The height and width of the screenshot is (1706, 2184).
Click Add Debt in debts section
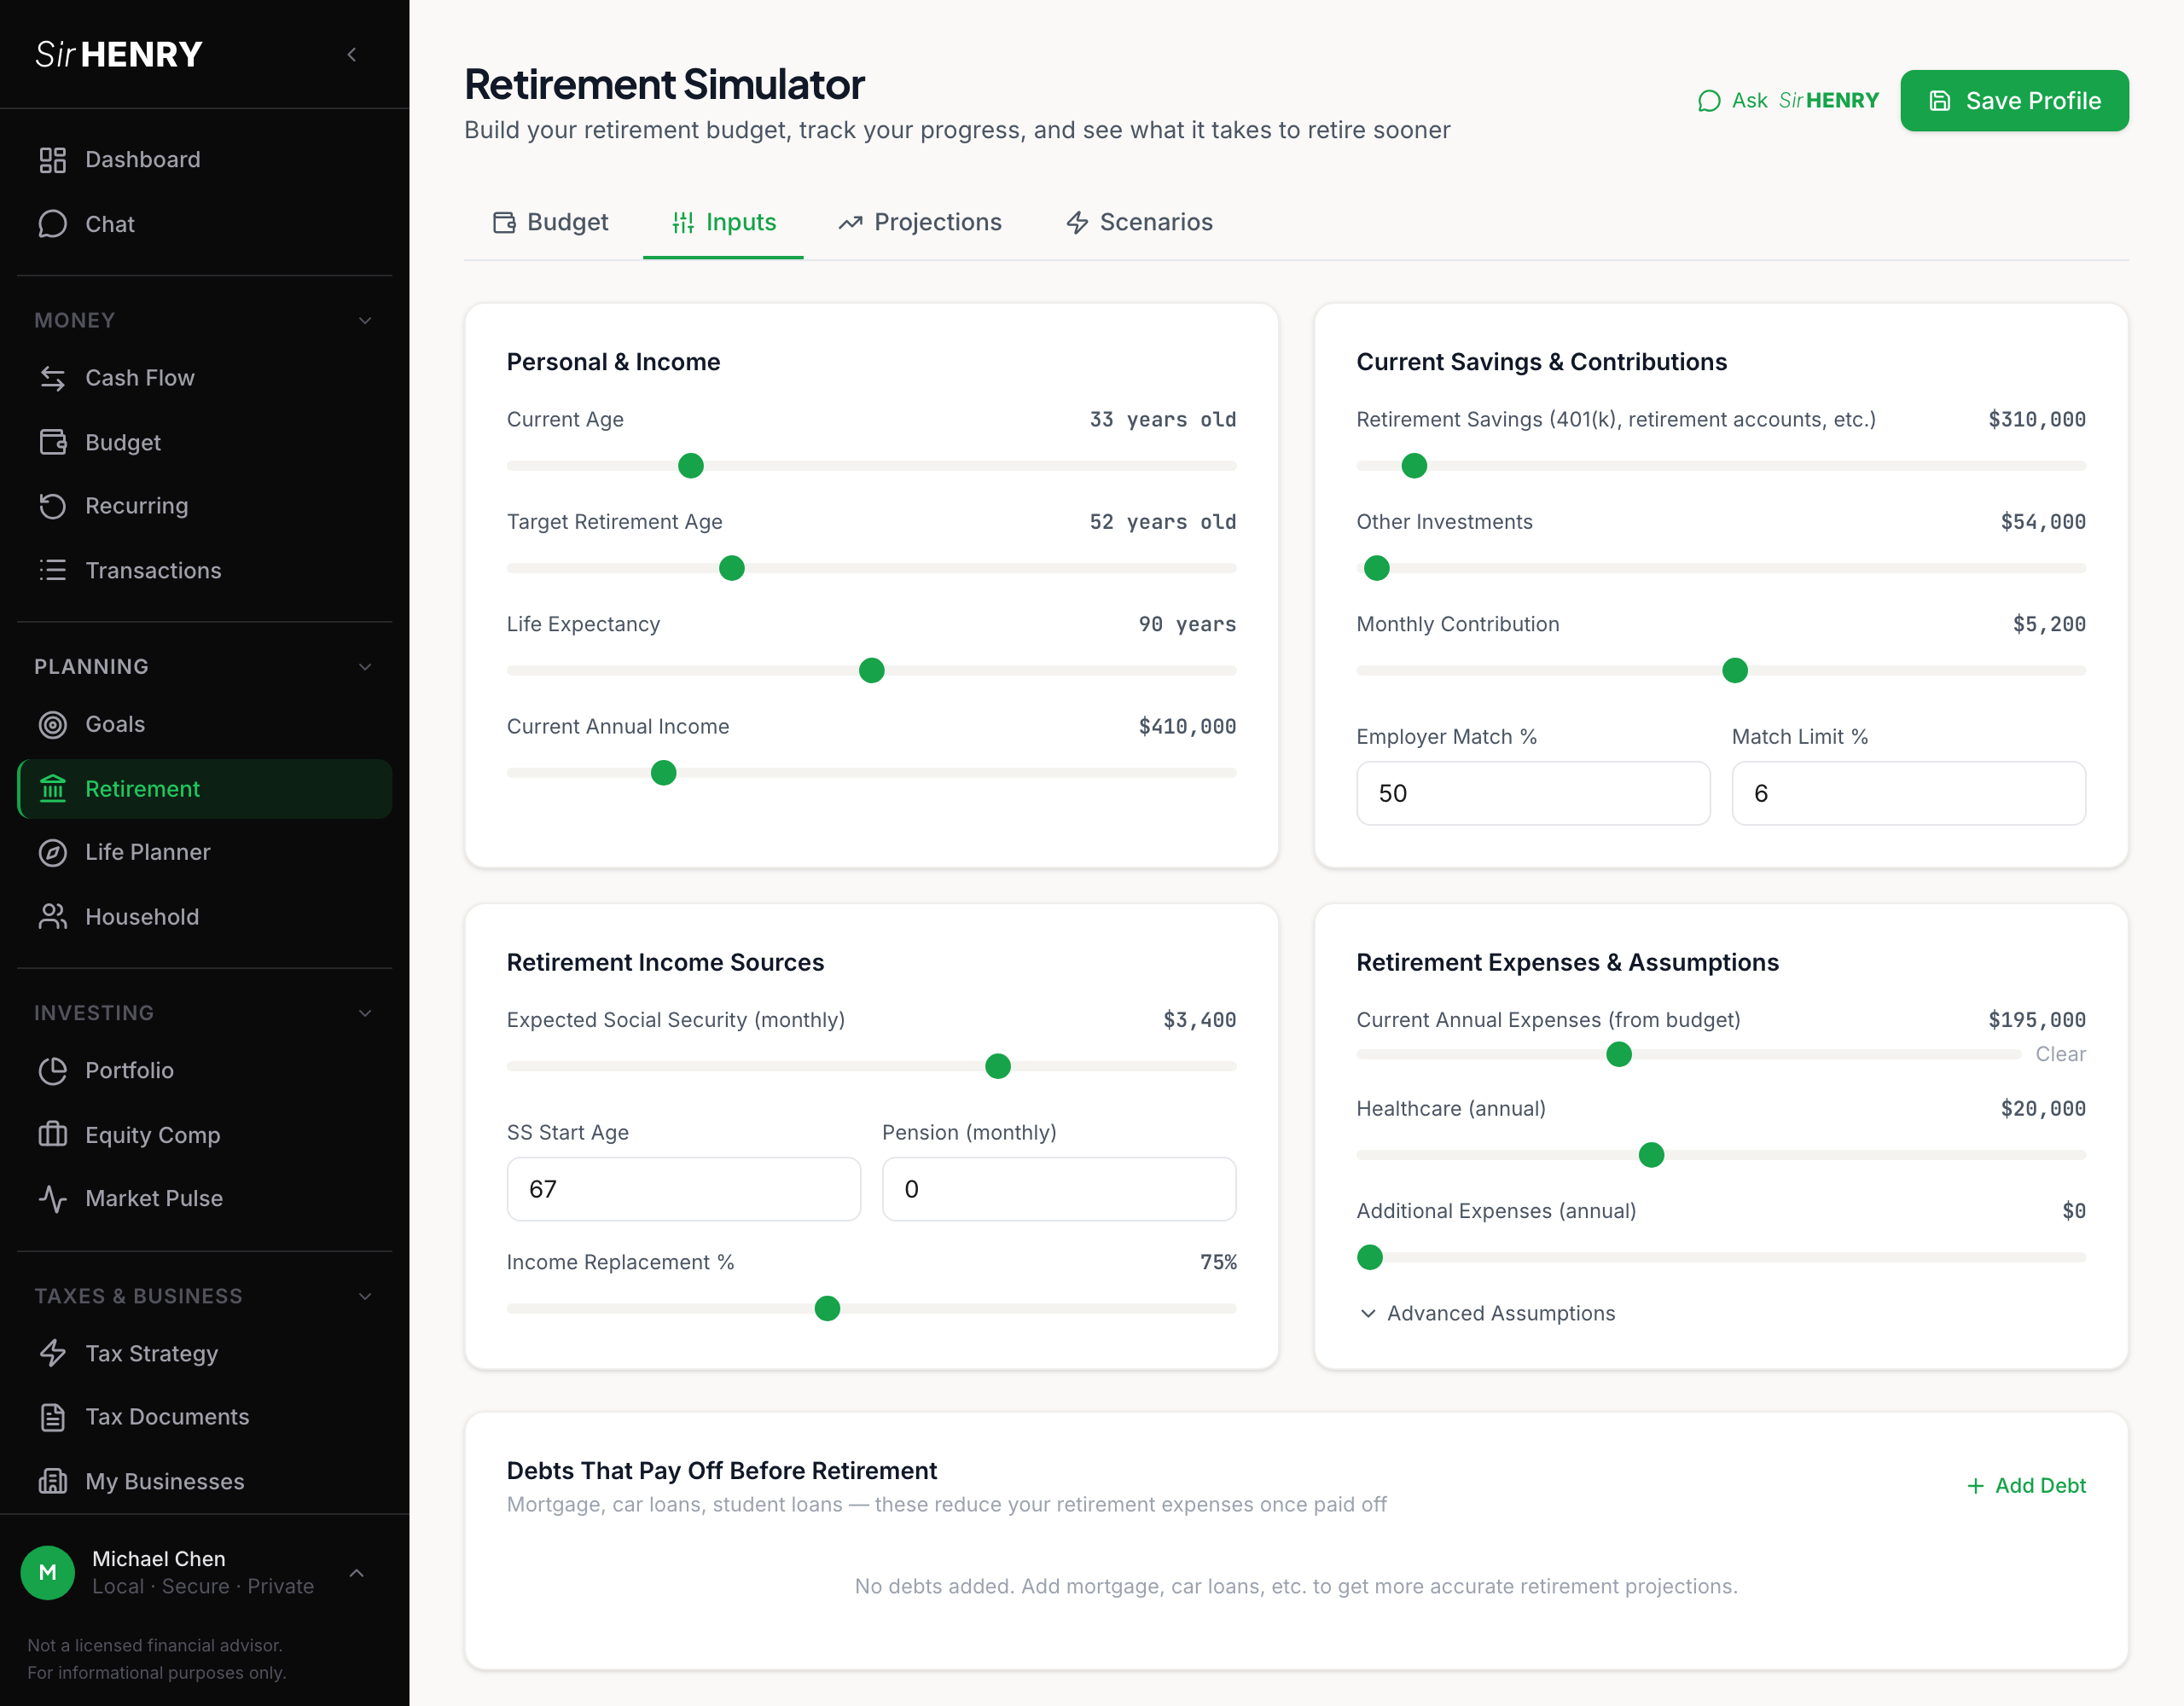[x=2025, y=1485]
